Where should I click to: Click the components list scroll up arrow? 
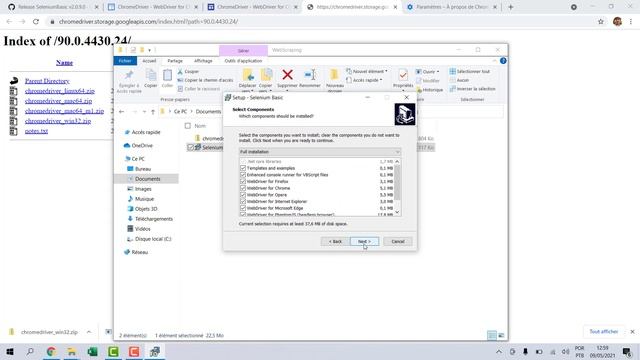click(x=397, y=162)
